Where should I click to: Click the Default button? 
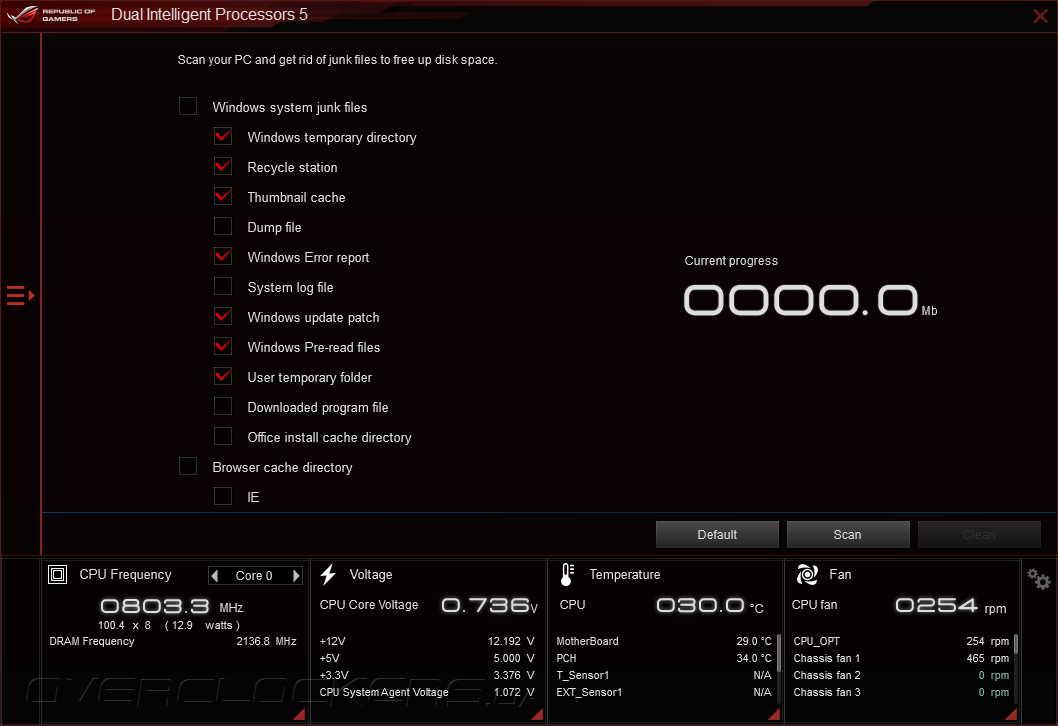(x=717, y=534)
